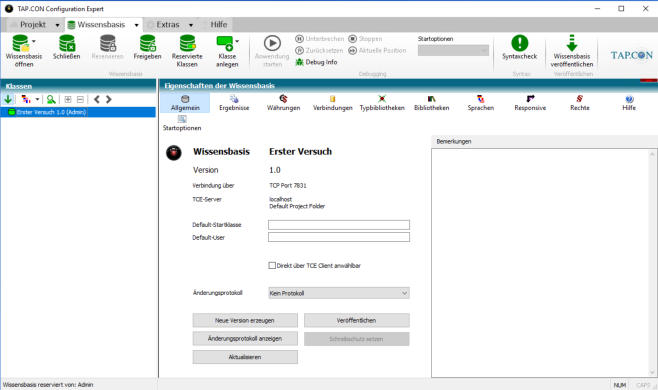Open the Wissensbasis öffnen dropdown arrow

click(x=34, y=41)
